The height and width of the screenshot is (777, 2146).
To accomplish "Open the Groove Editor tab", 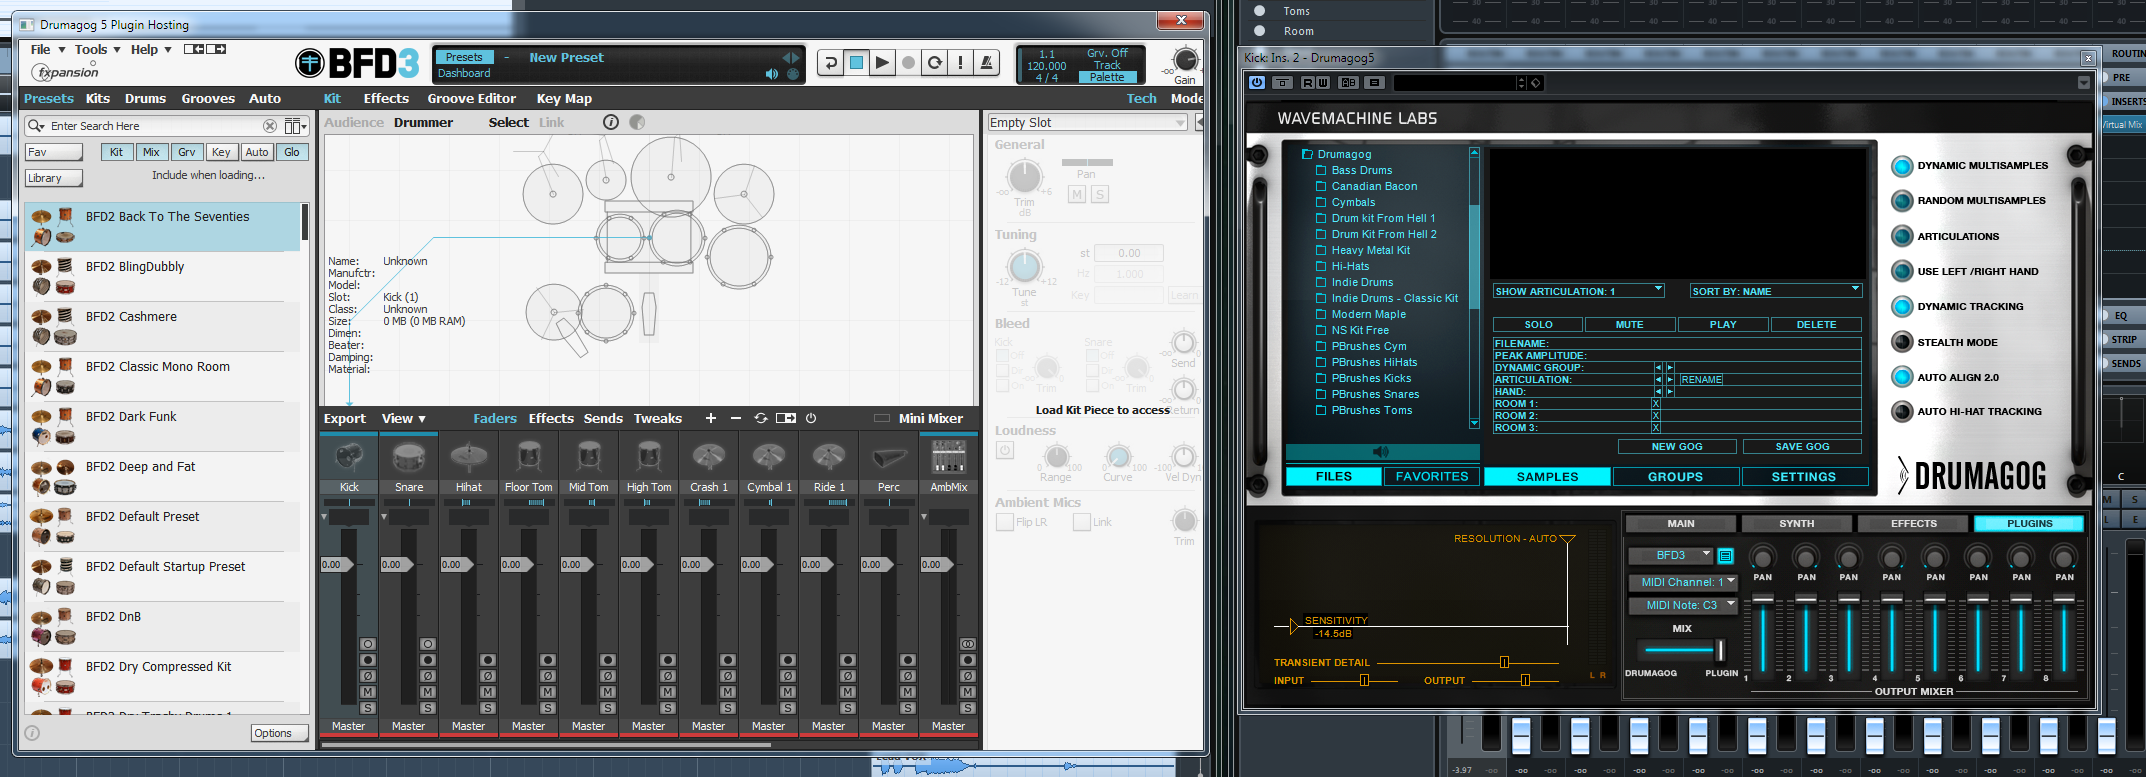I will 472,99.
